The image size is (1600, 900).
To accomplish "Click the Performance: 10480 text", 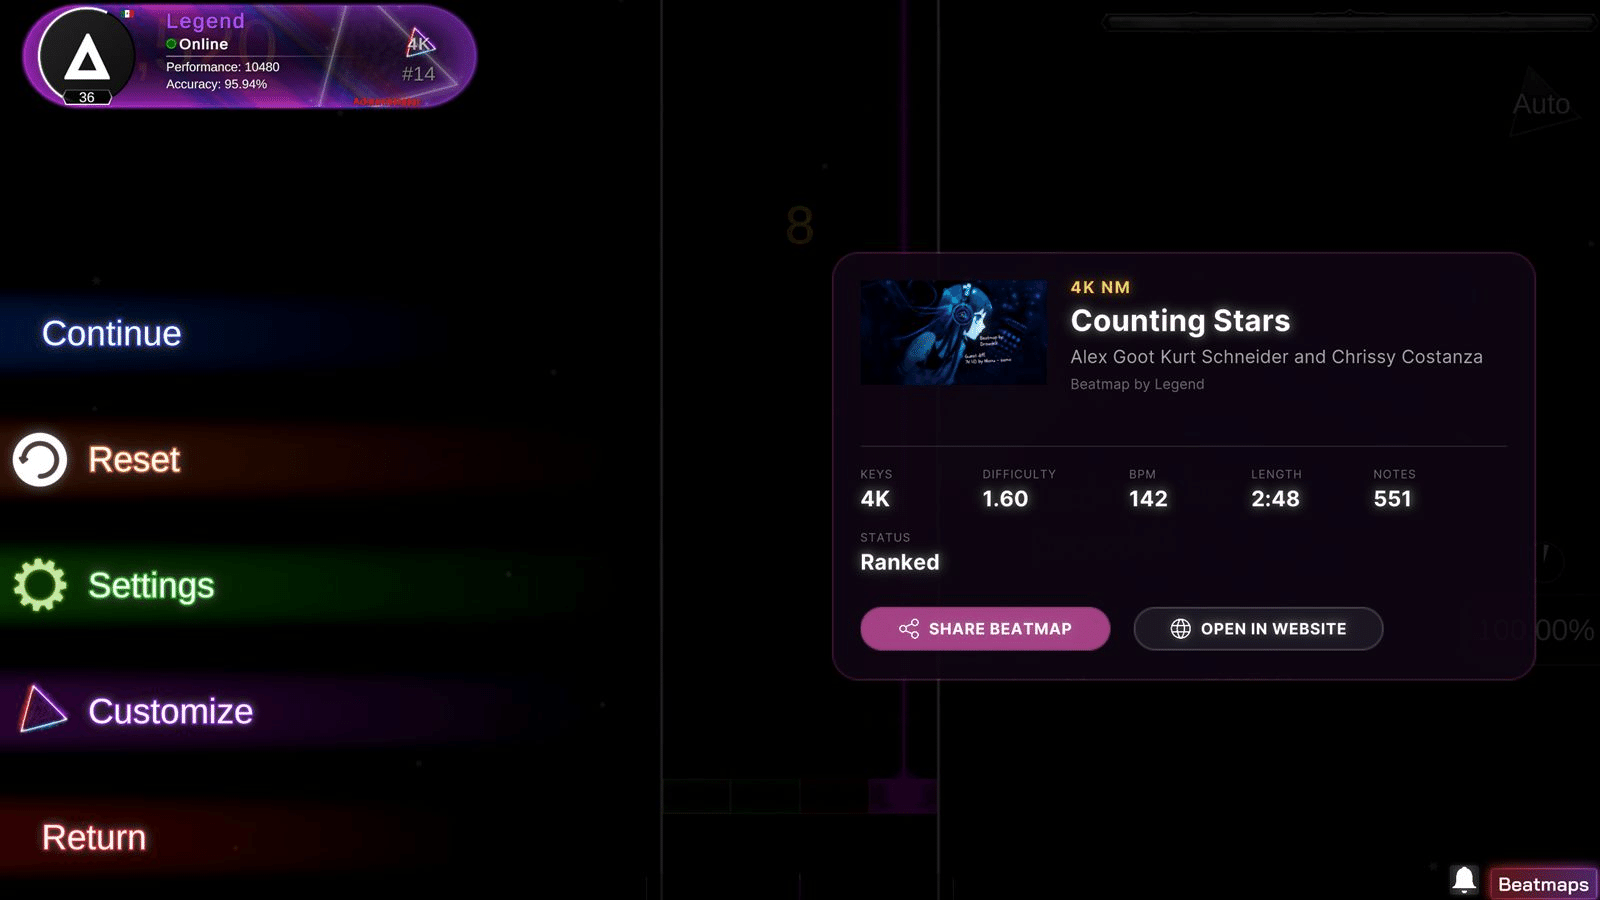I will tap(223, 67).
